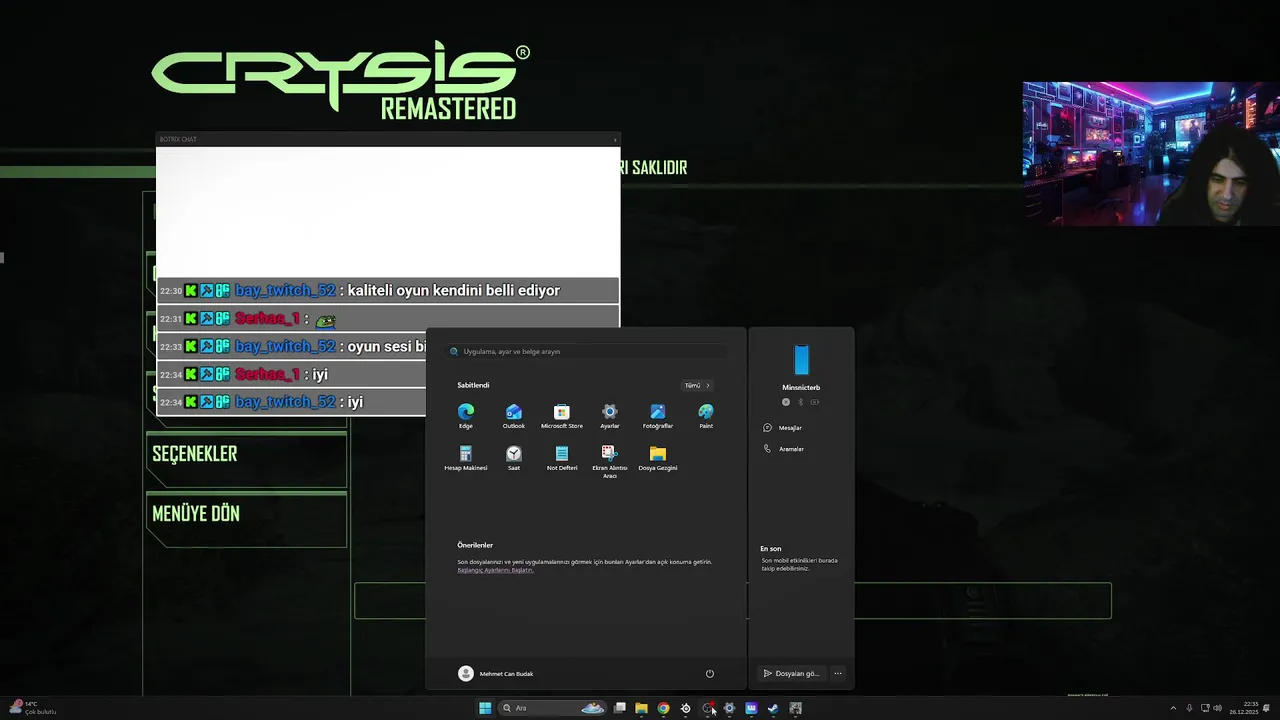Launch Fotoğraflar photos app
The image size is (1280, 720).
pos(658,416)
